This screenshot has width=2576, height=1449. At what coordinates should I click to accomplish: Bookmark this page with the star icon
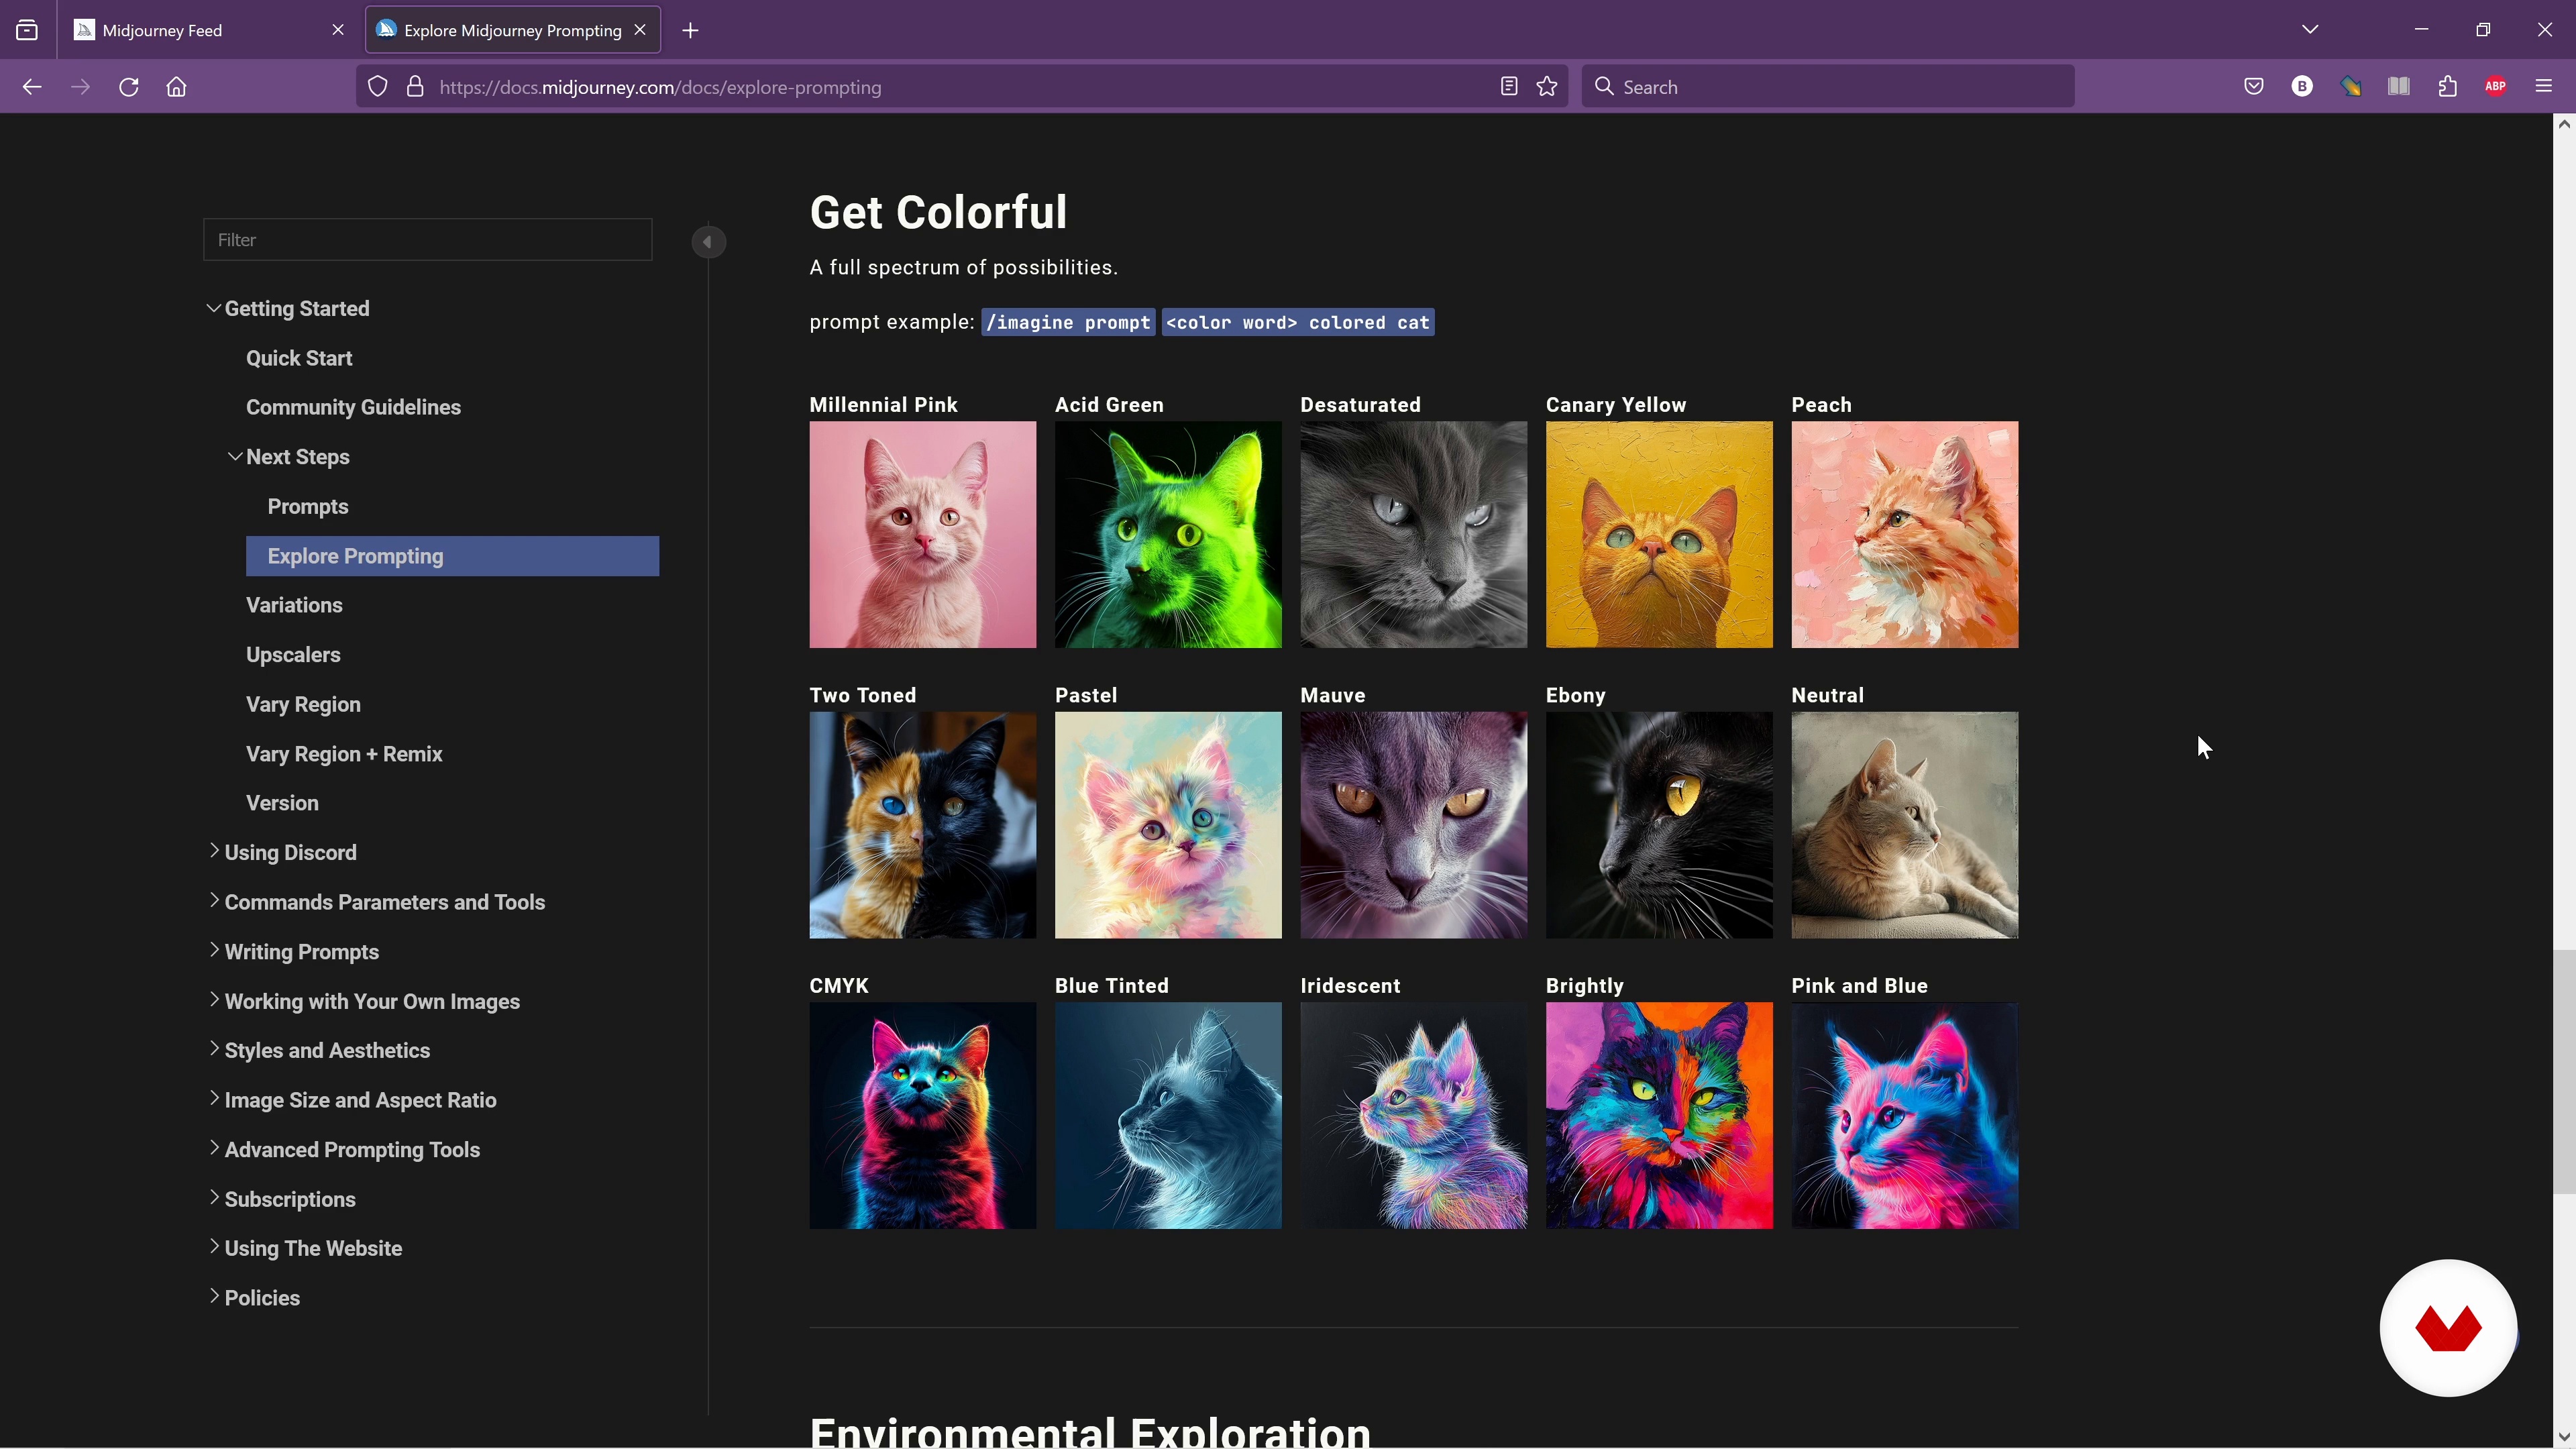point(1547,87)
